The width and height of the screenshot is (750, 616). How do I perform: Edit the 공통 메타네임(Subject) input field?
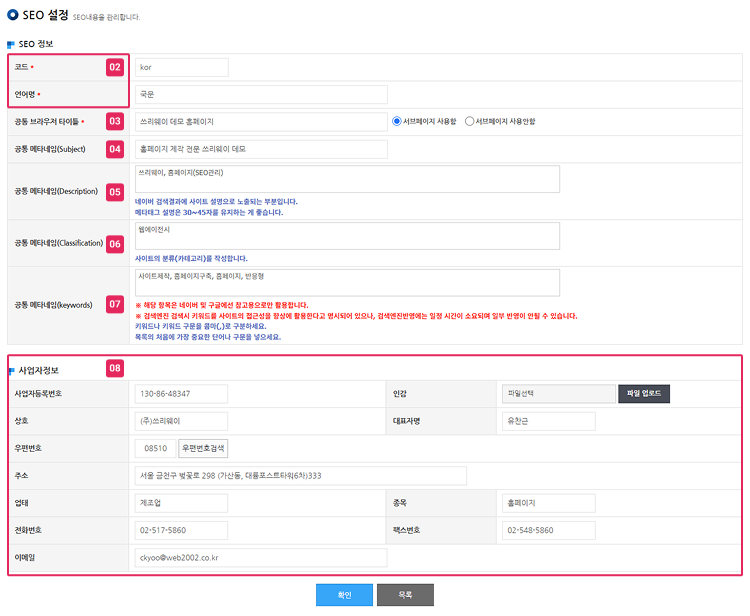click(261, 149)
